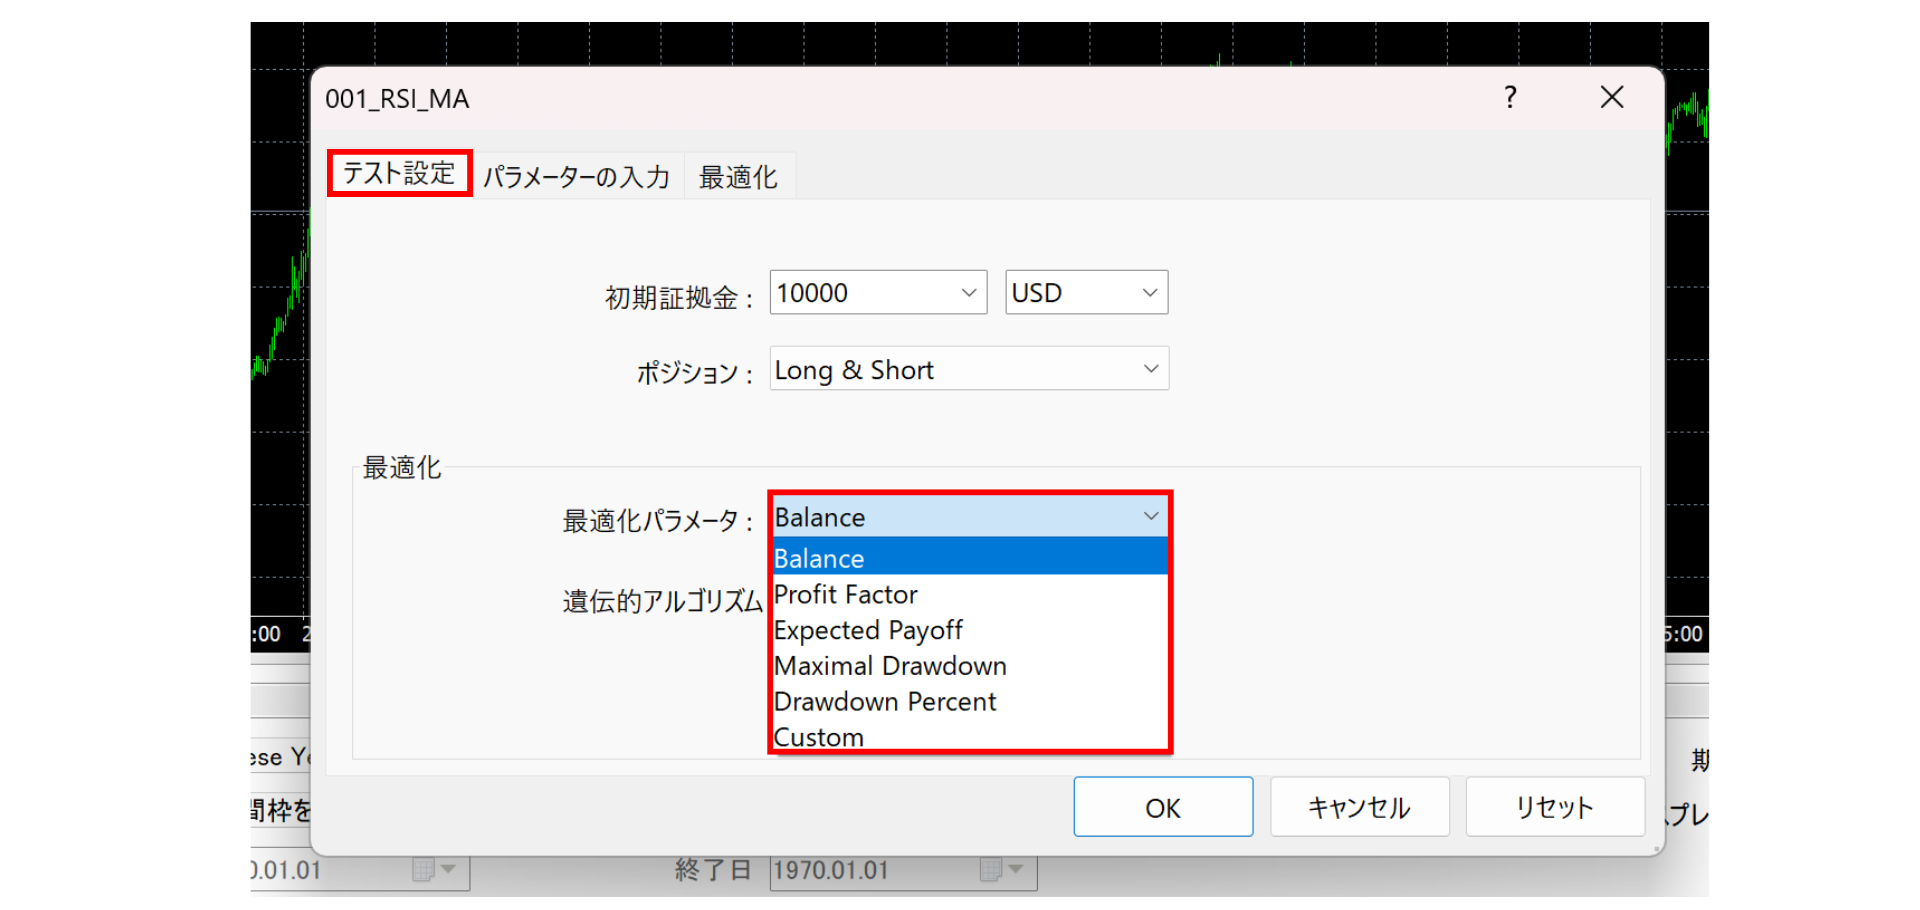Select Expected Payoff as optimization parameter
1920x910 pixels.
(x=868, y=630)
